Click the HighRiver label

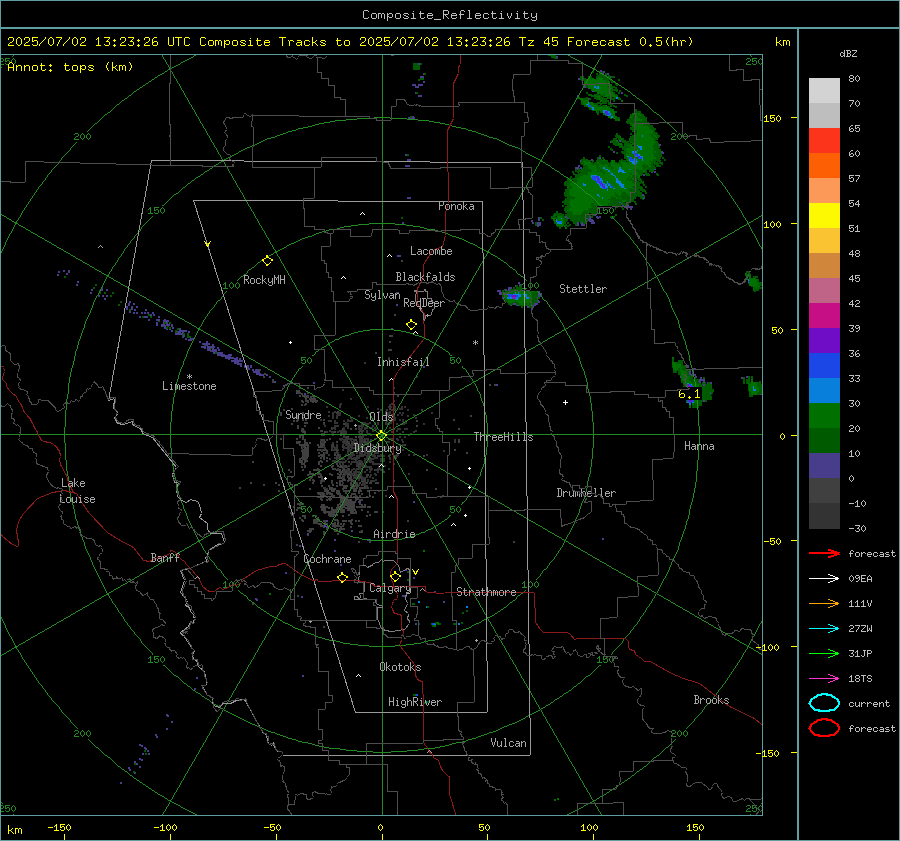415,702
